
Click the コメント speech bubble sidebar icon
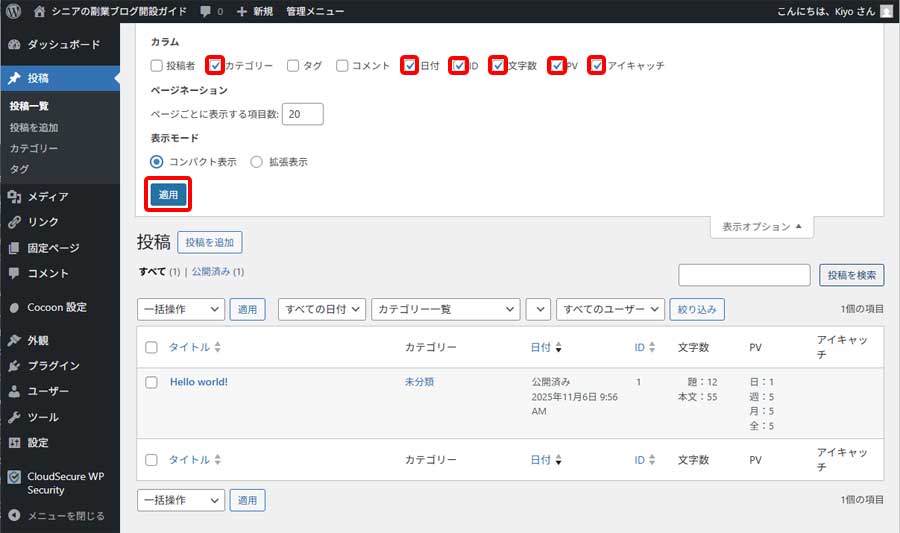pyautogui.click(x=14, y=273)
